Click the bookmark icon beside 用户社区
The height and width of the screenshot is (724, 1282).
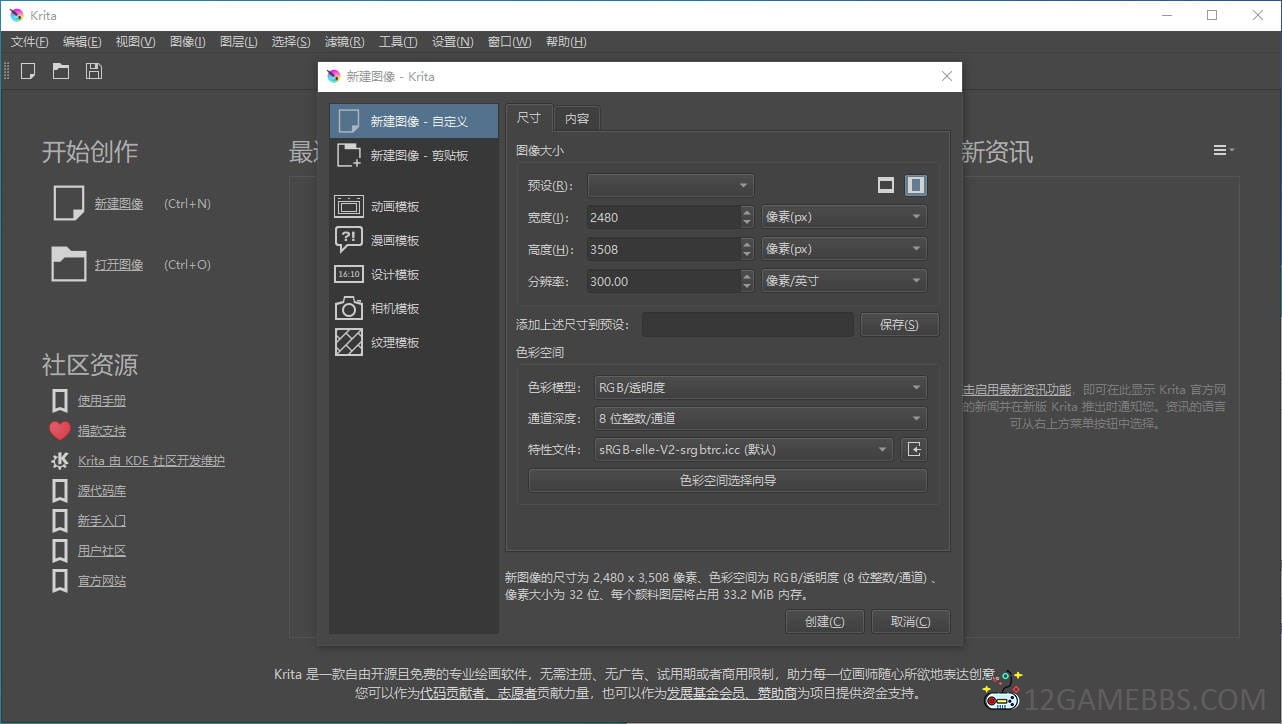click(x=60, y=551)
